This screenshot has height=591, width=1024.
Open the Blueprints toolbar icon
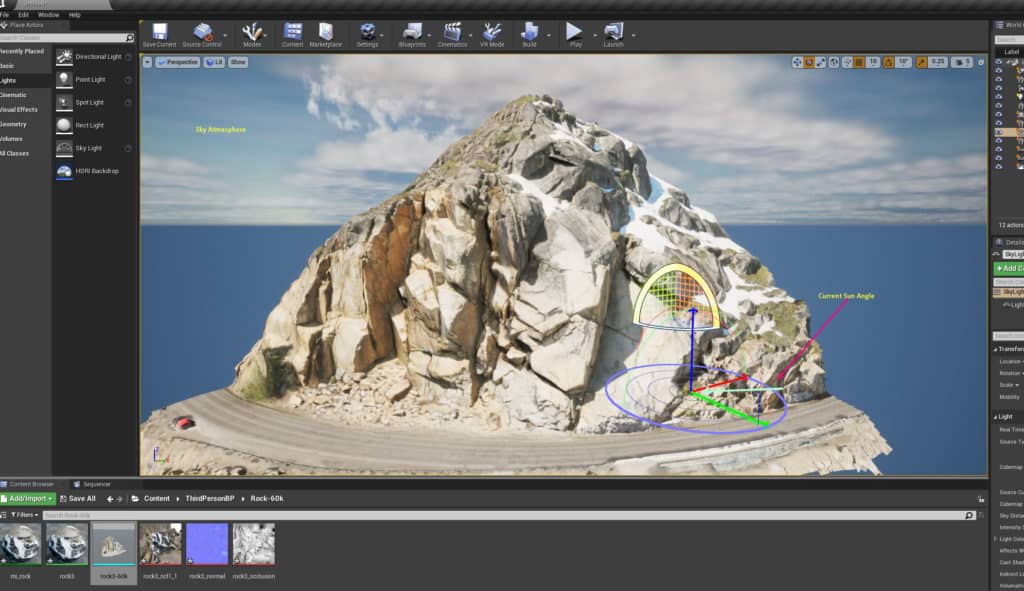coord(412,35)
